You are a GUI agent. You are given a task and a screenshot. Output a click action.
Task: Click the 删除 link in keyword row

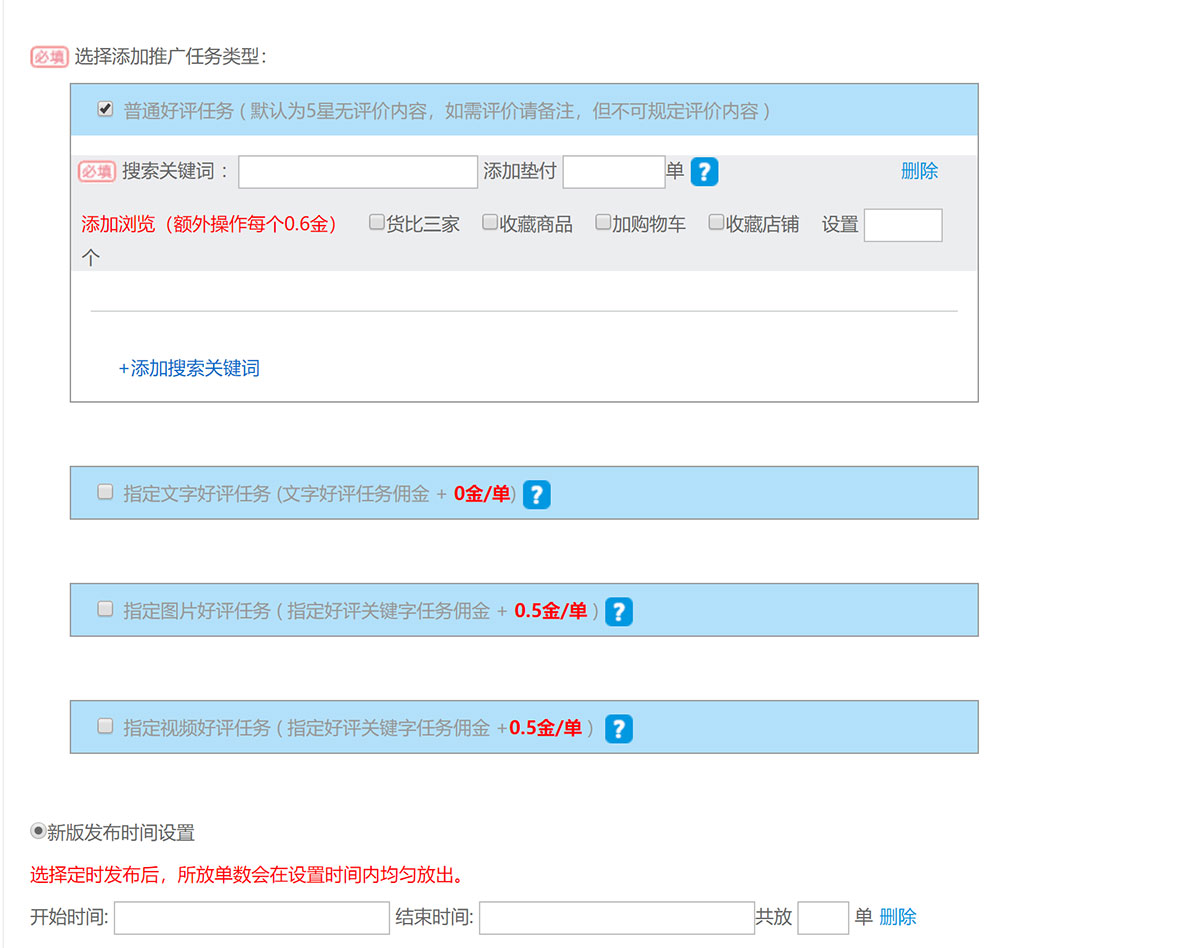[x=919, y=171]
